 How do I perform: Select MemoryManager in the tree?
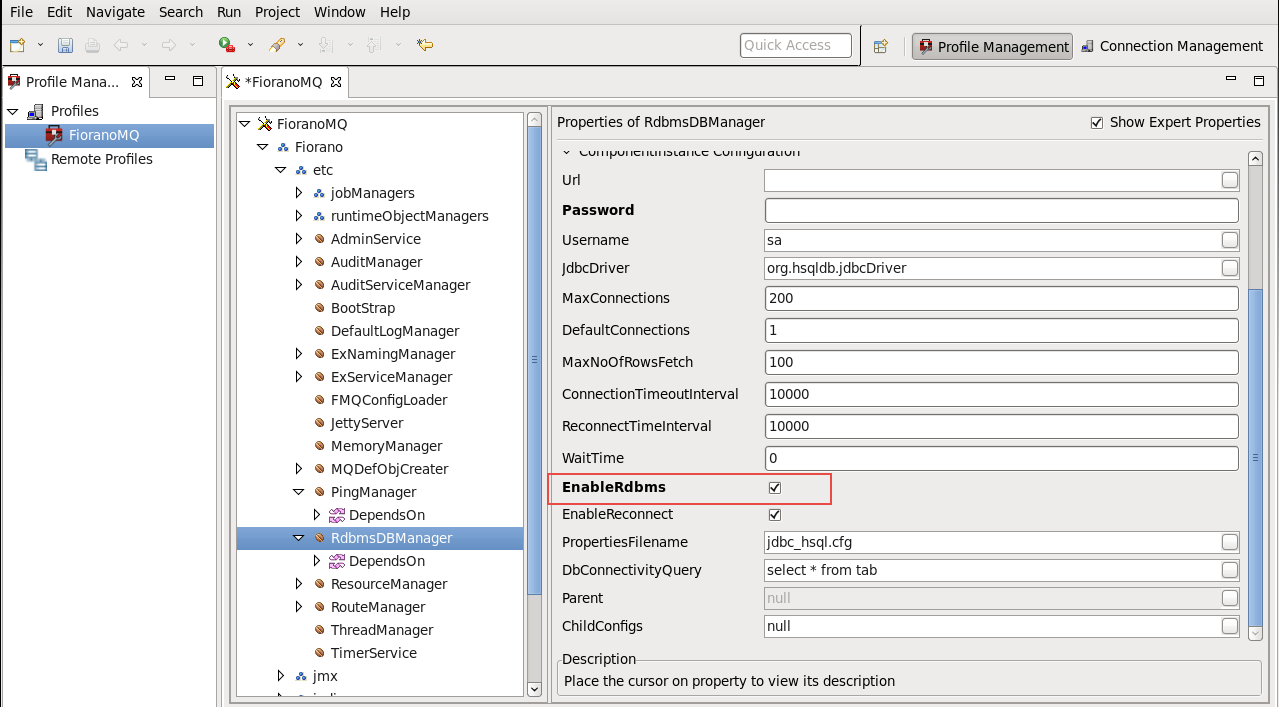pos(386,446)
